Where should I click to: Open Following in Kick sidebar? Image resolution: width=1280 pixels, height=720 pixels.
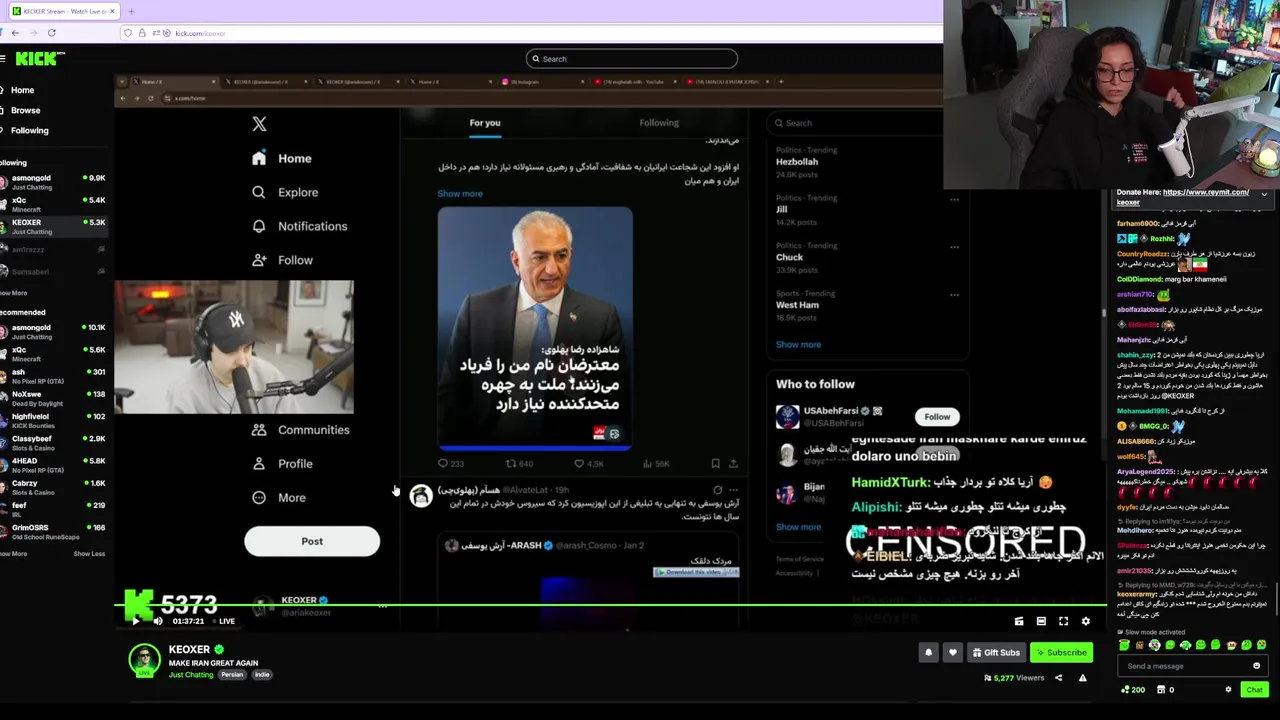click(29, 130)
